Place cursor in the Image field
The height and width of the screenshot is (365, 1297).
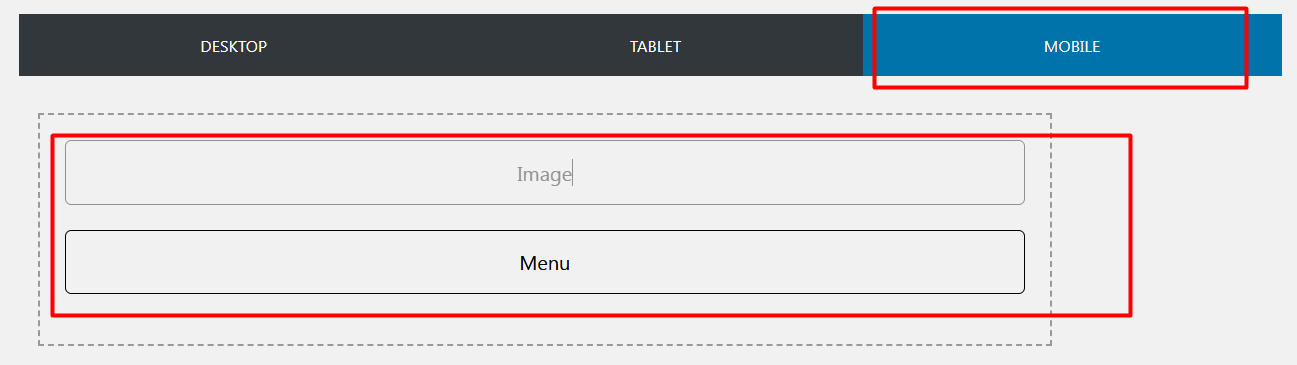click(545, 173)
